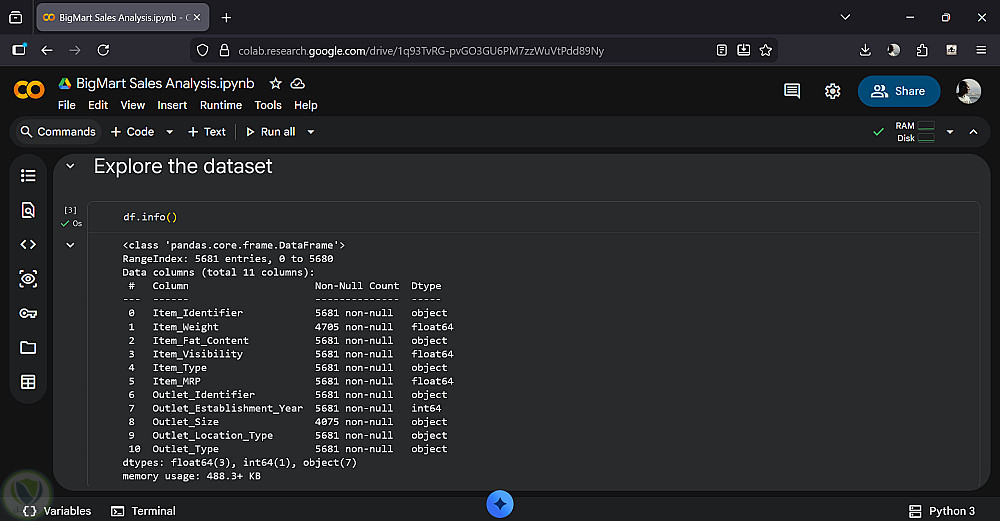Open Colab settings gear
This screenshot has width=1000, height=521.
point(832,91)
